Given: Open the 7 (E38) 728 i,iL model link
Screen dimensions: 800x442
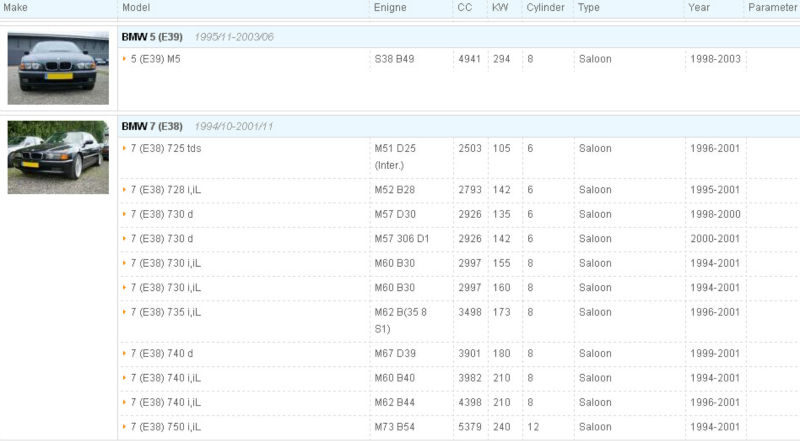Looking at the screenshot, I should coord(166,190).
